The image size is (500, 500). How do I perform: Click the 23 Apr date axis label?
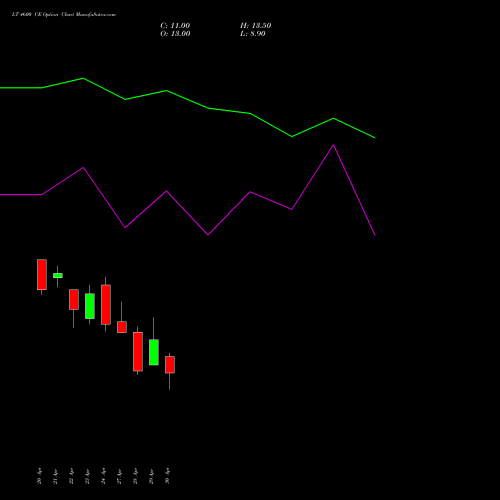coord(87,476)
